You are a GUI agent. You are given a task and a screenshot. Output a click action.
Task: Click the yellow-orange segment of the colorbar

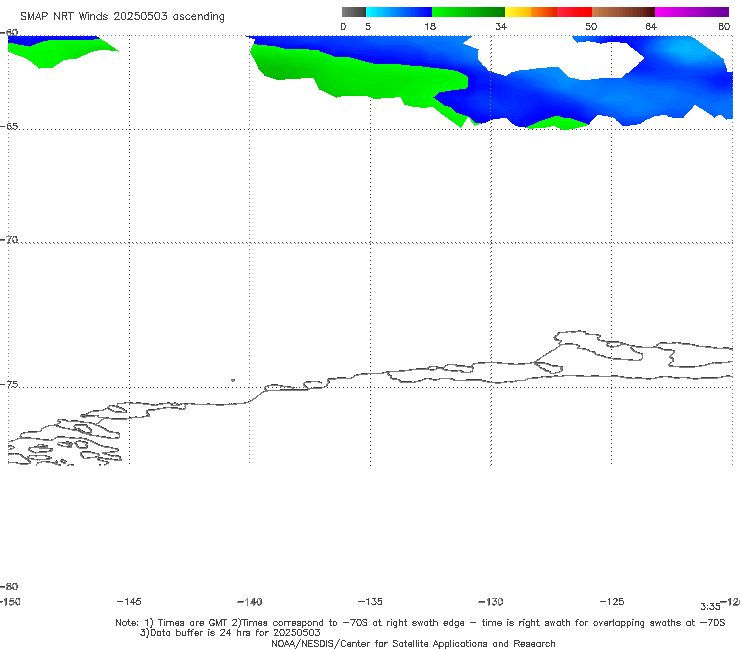point(531,12)
